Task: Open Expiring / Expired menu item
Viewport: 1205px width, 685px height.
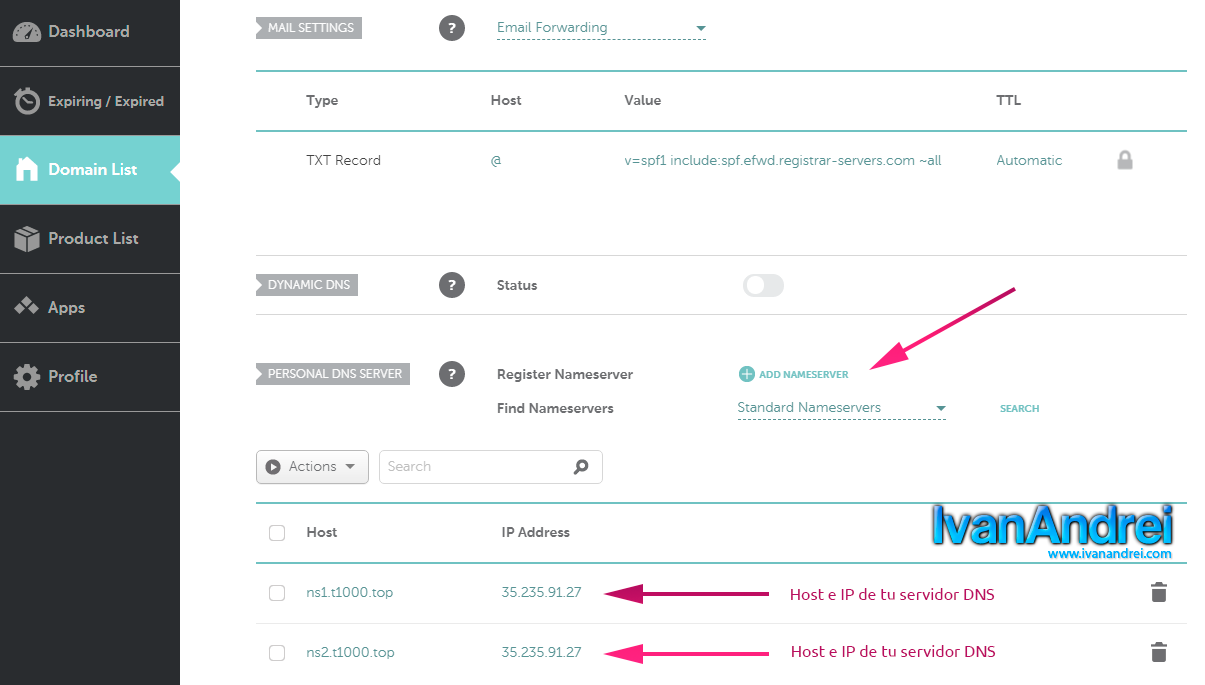Action: (90, 101)
